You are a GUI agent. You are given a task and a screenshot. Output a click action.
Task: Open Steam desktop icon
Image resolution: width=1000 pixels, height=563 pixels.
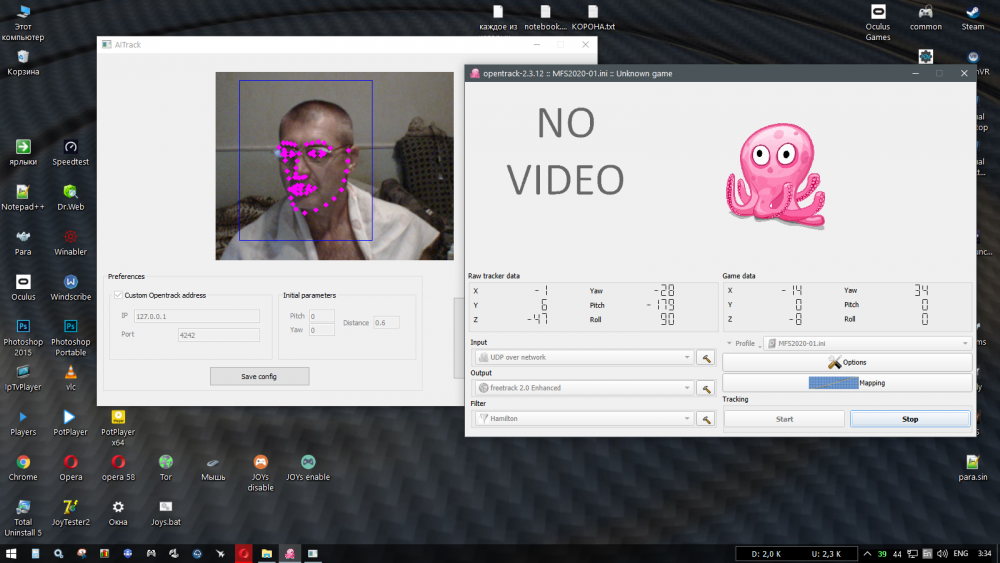point(973,18)
